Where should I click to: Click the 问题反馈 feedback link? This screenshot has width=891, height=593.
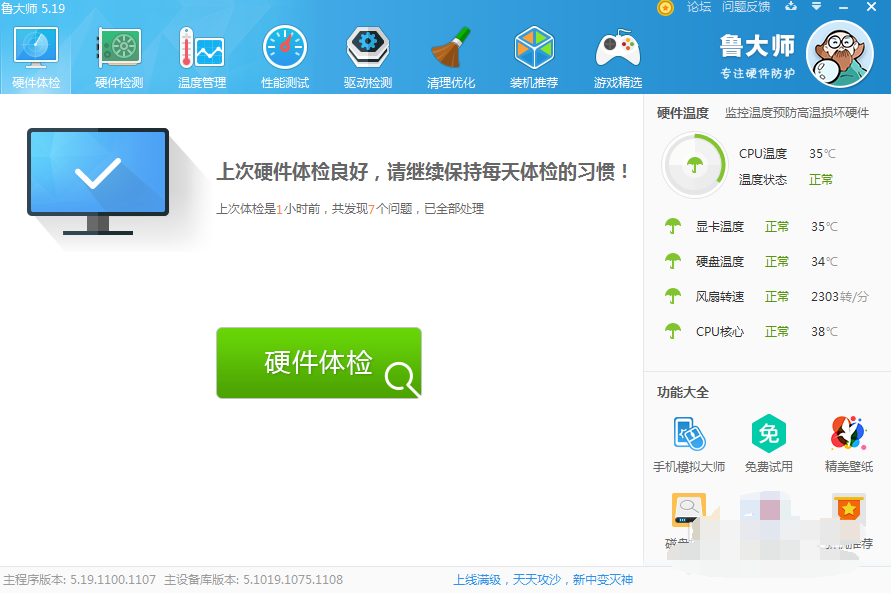(x=746, y=7)
